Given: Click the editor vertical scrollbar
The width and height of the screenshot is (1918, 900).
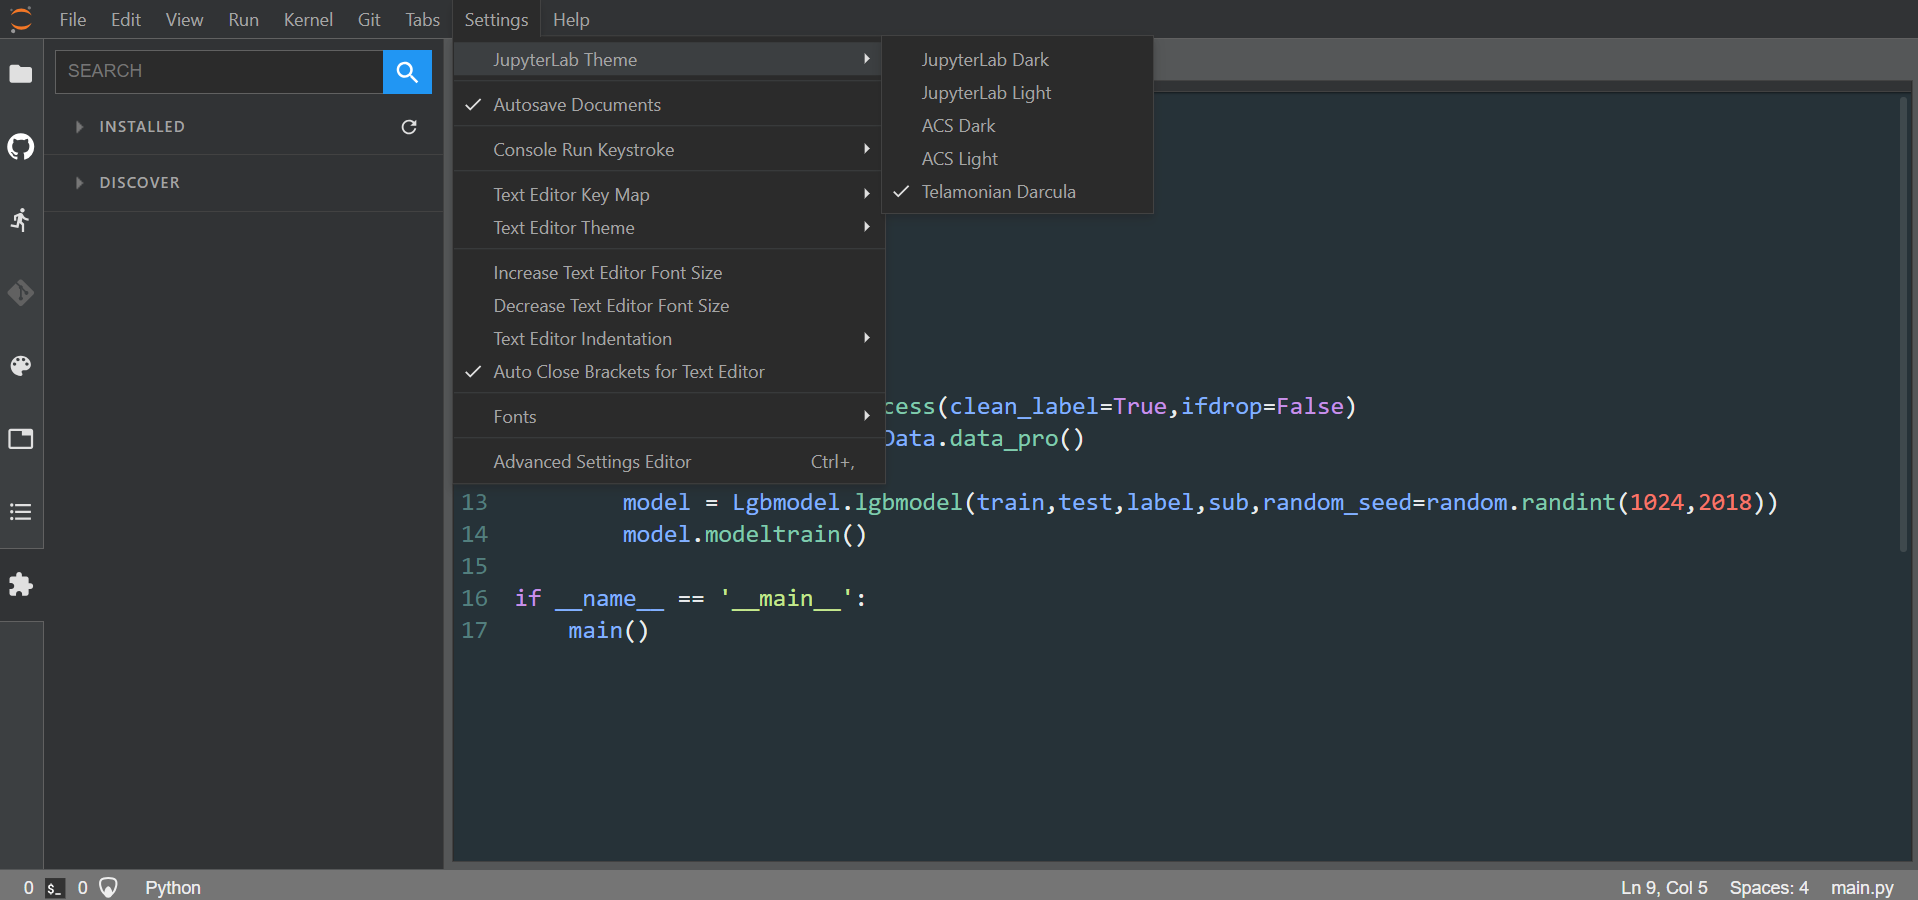Looking at the screenshot, I should [x=1905, y=323].
